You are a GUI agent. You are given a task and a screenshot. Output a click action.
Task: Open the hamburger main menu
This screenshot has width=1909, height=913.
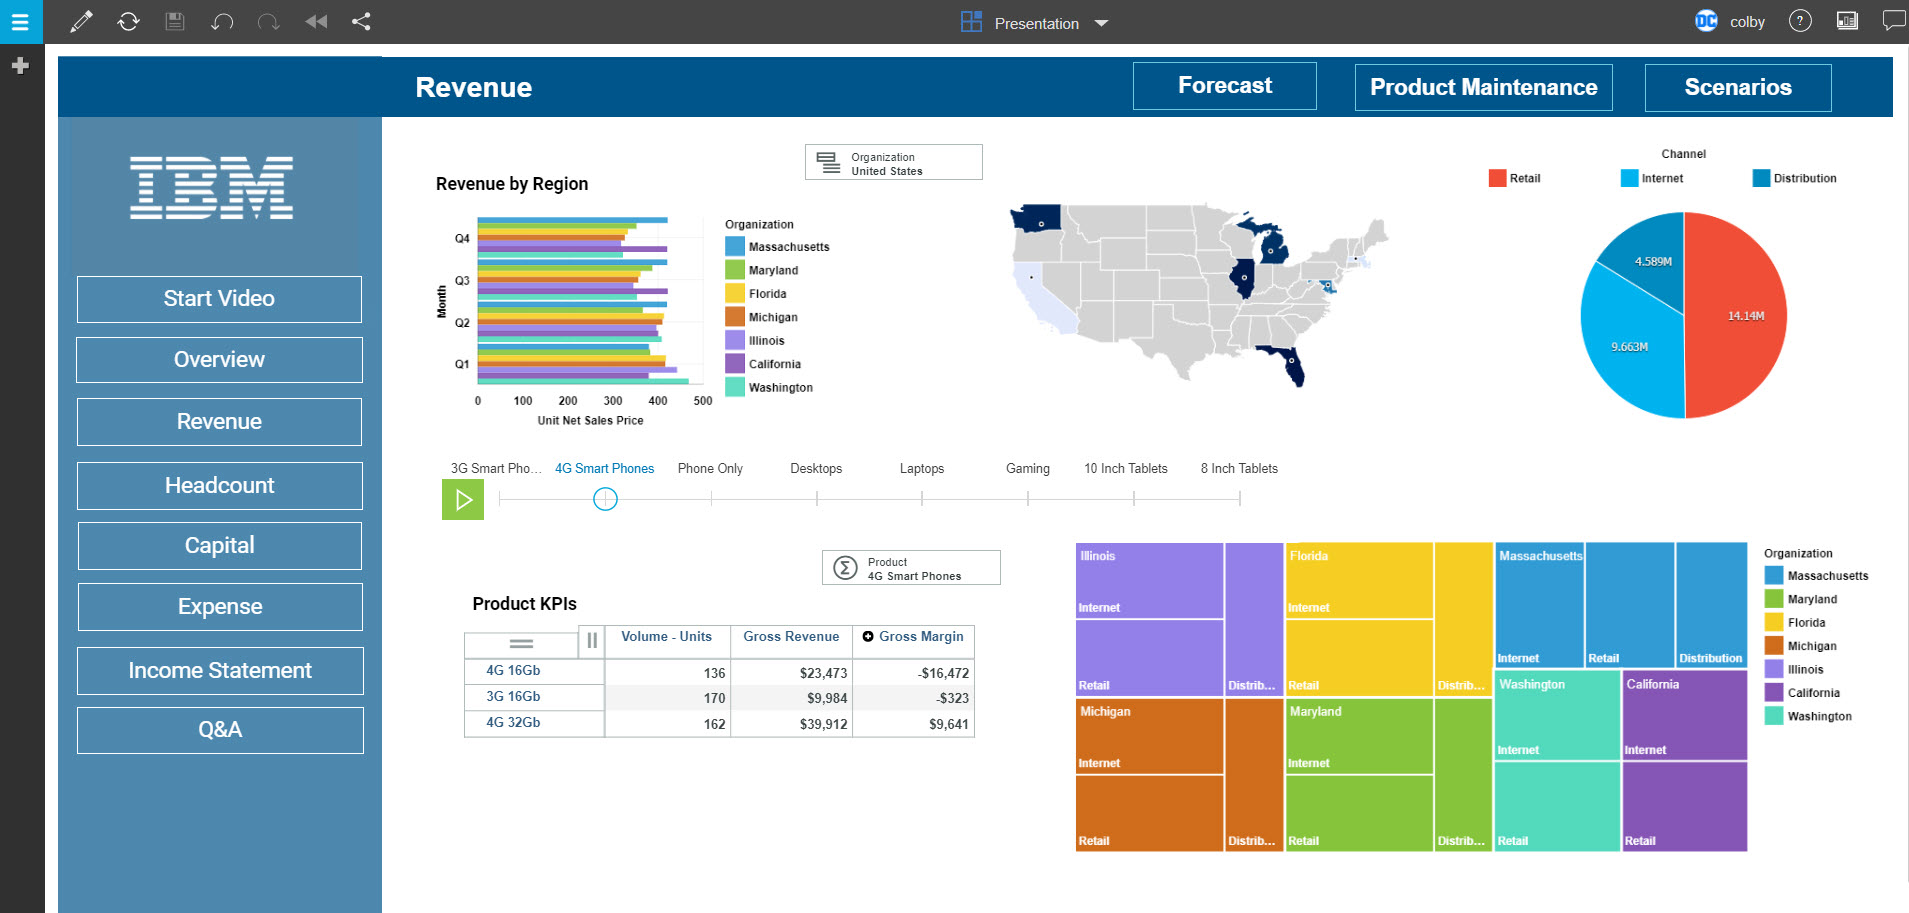coord(20,22)
